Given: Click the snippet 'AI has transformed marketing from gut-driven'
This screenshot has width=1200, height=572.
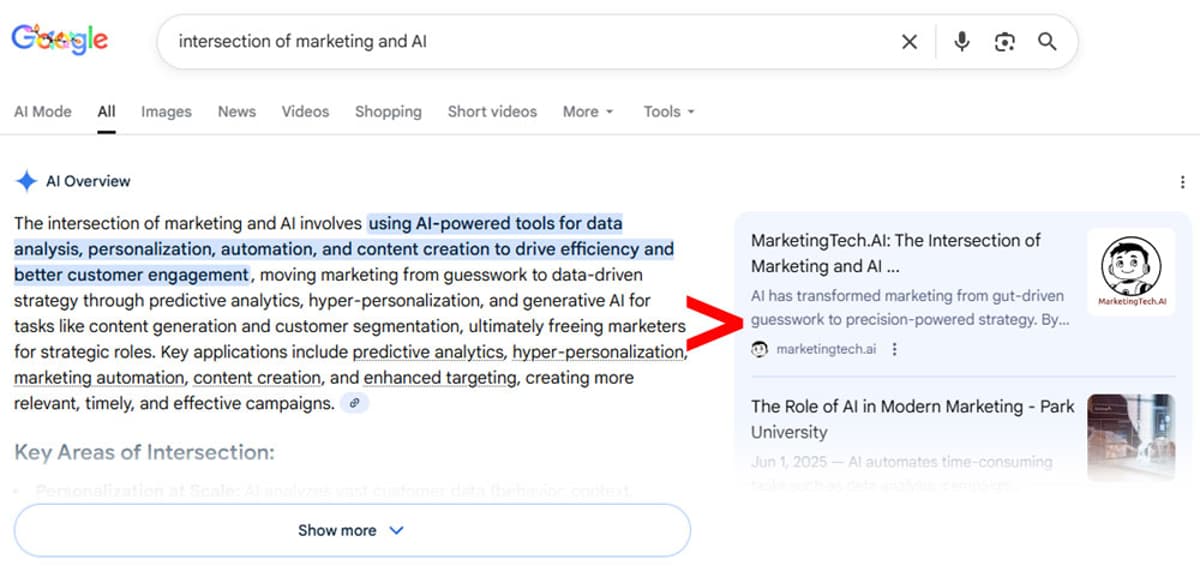Looking at the screenshot, I should click(907, 296).
